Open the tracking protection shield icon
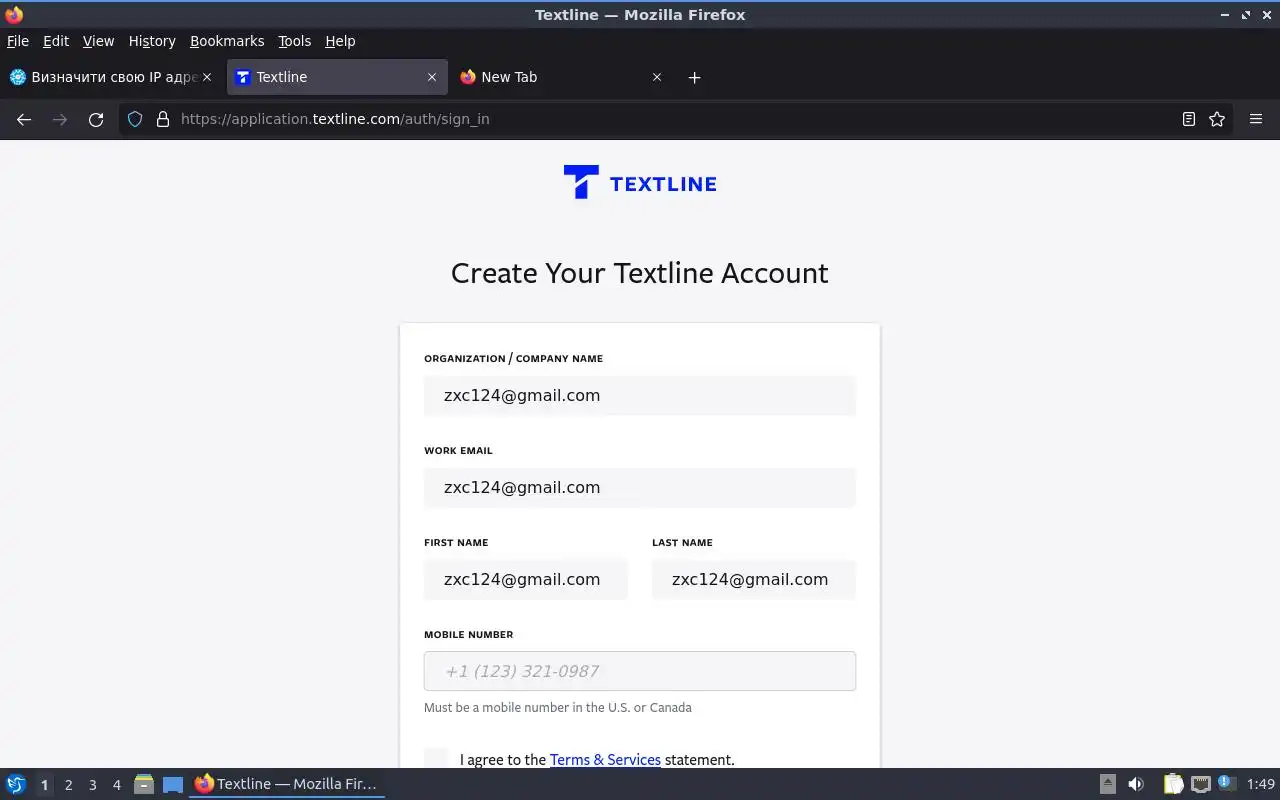1280x800 pixels. click(136, 119)
